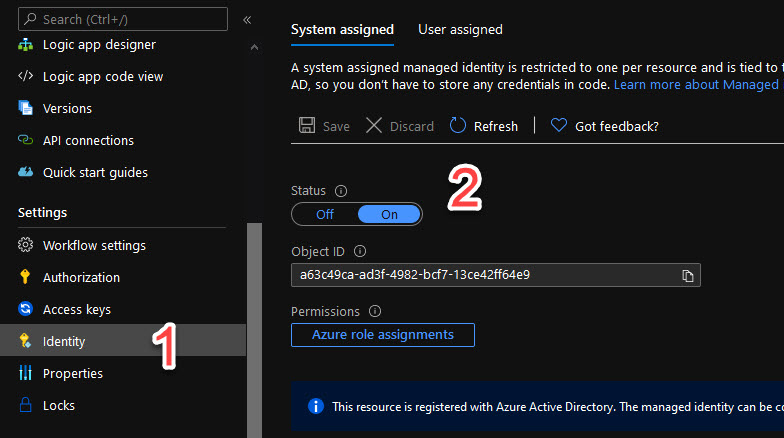Click the Permissions info icon

375,311
